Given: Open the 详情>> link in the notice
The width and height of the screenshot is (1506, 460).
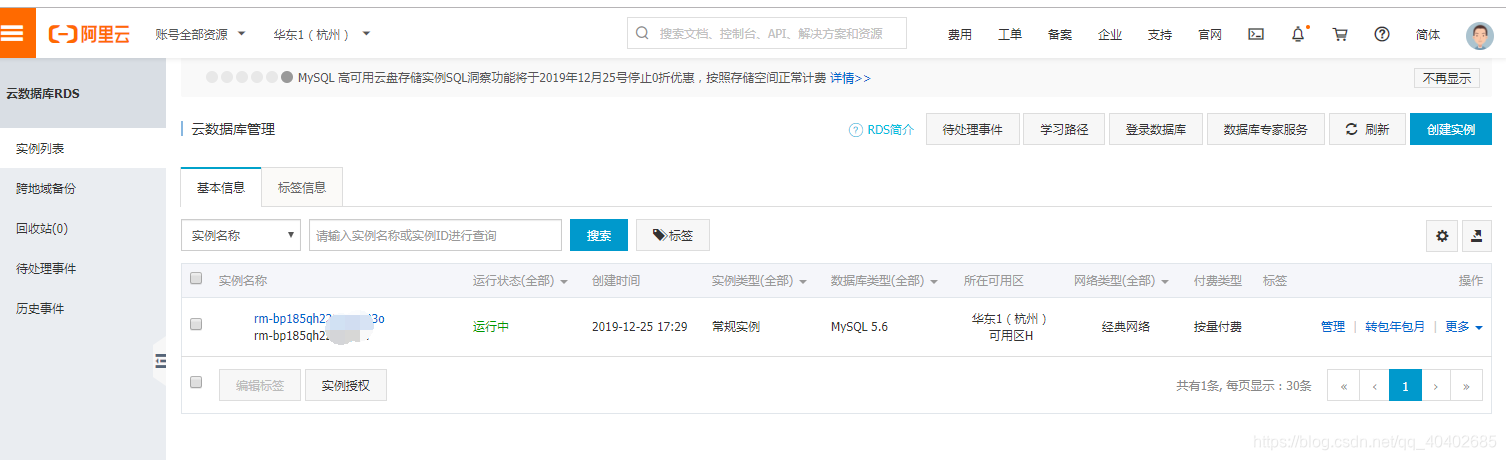Looking at the screenshot, I should click(x=850, y=78).
